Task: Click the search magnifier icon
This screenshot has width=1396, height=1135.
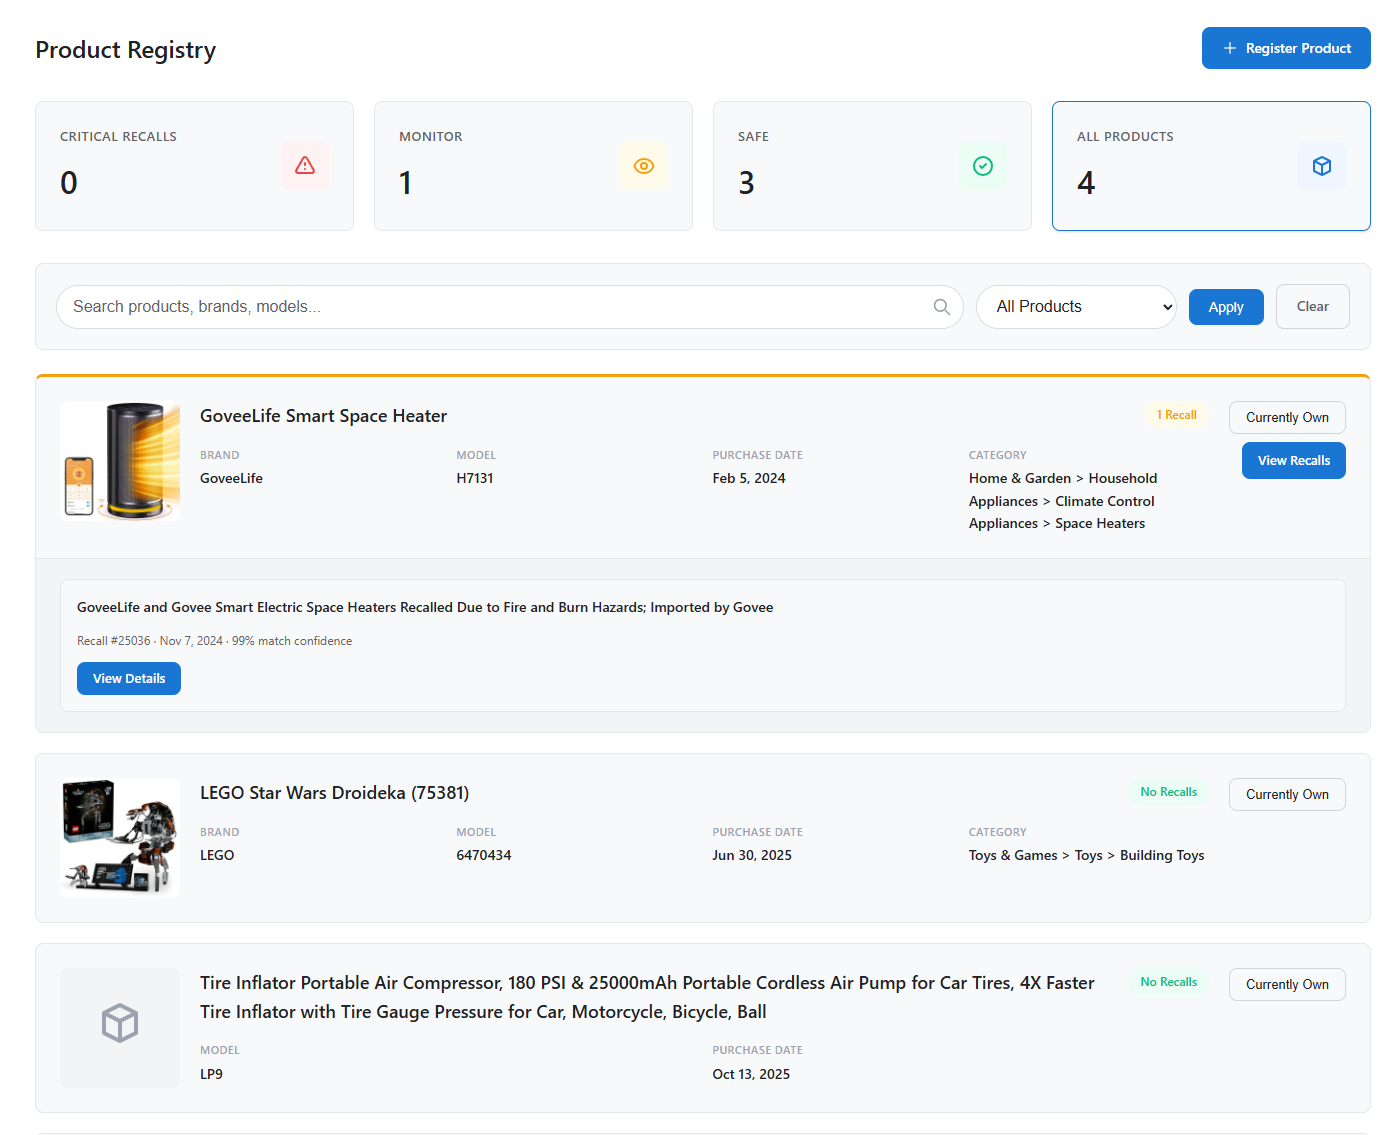Action: point(941,307)
